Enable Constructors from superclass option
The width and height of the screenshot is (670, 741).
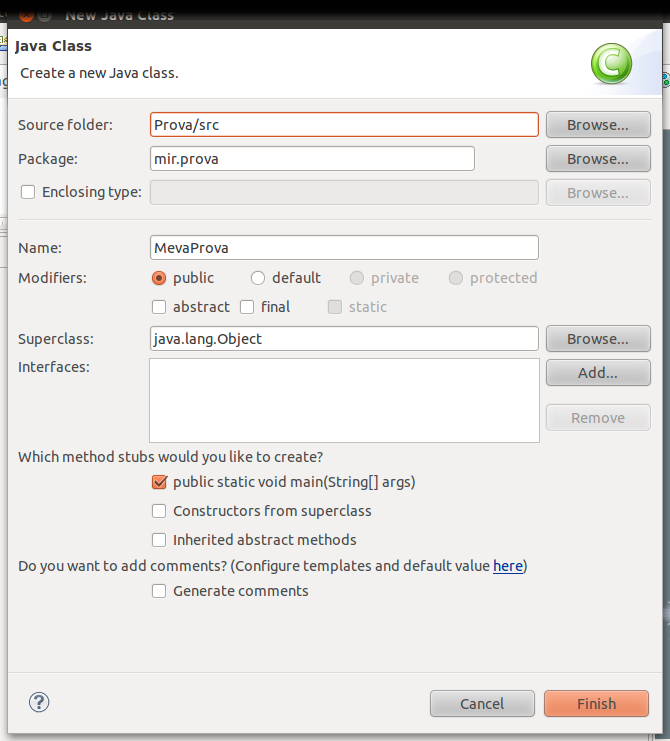point(159,511)
